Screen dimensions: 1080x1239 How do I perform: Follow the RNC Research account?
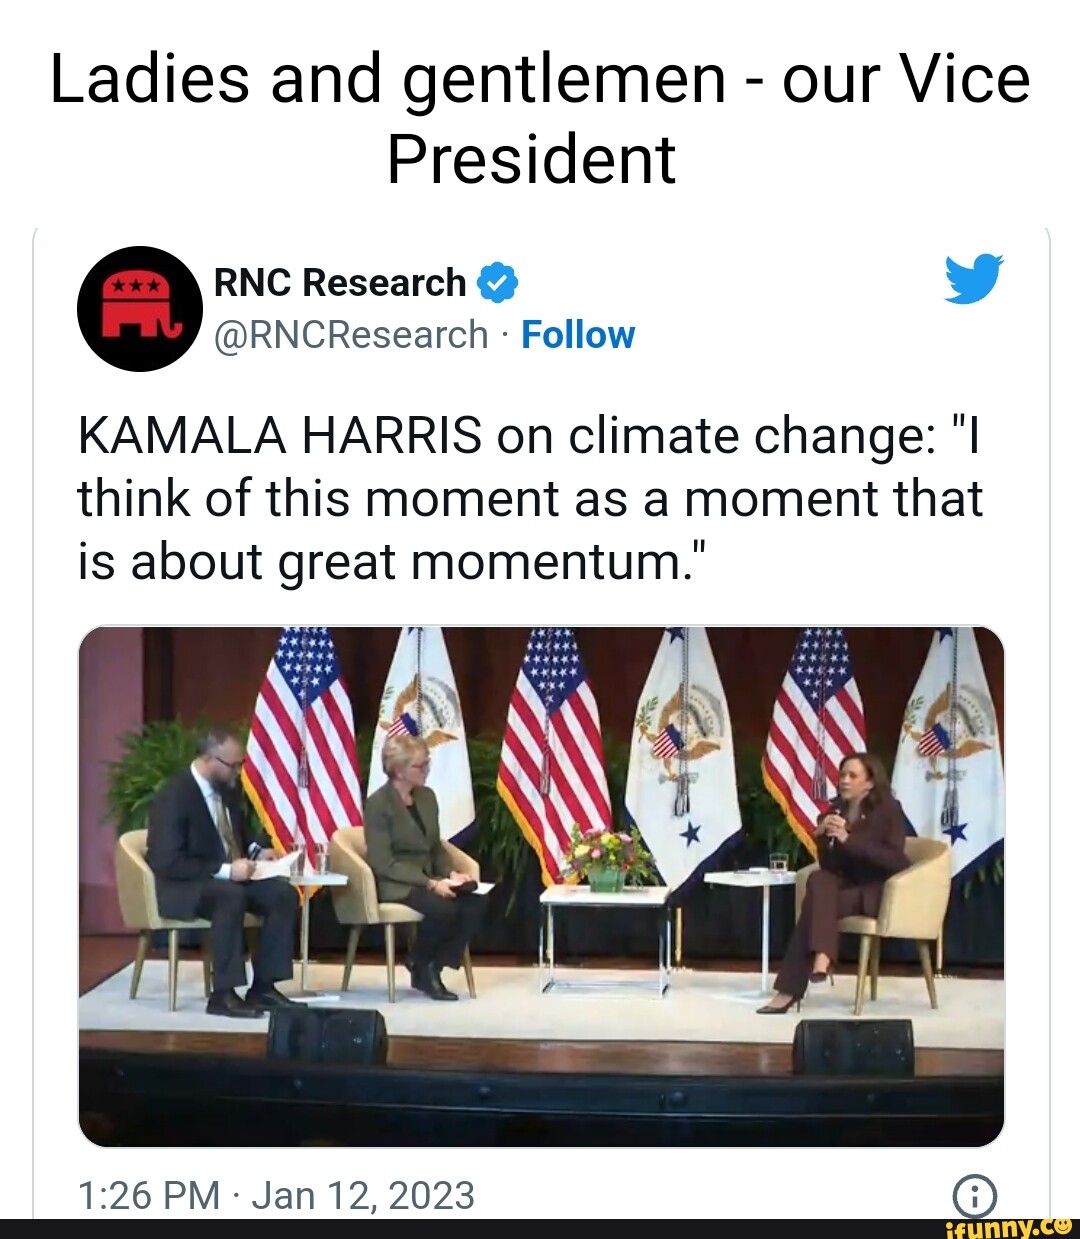coord(578,335)
